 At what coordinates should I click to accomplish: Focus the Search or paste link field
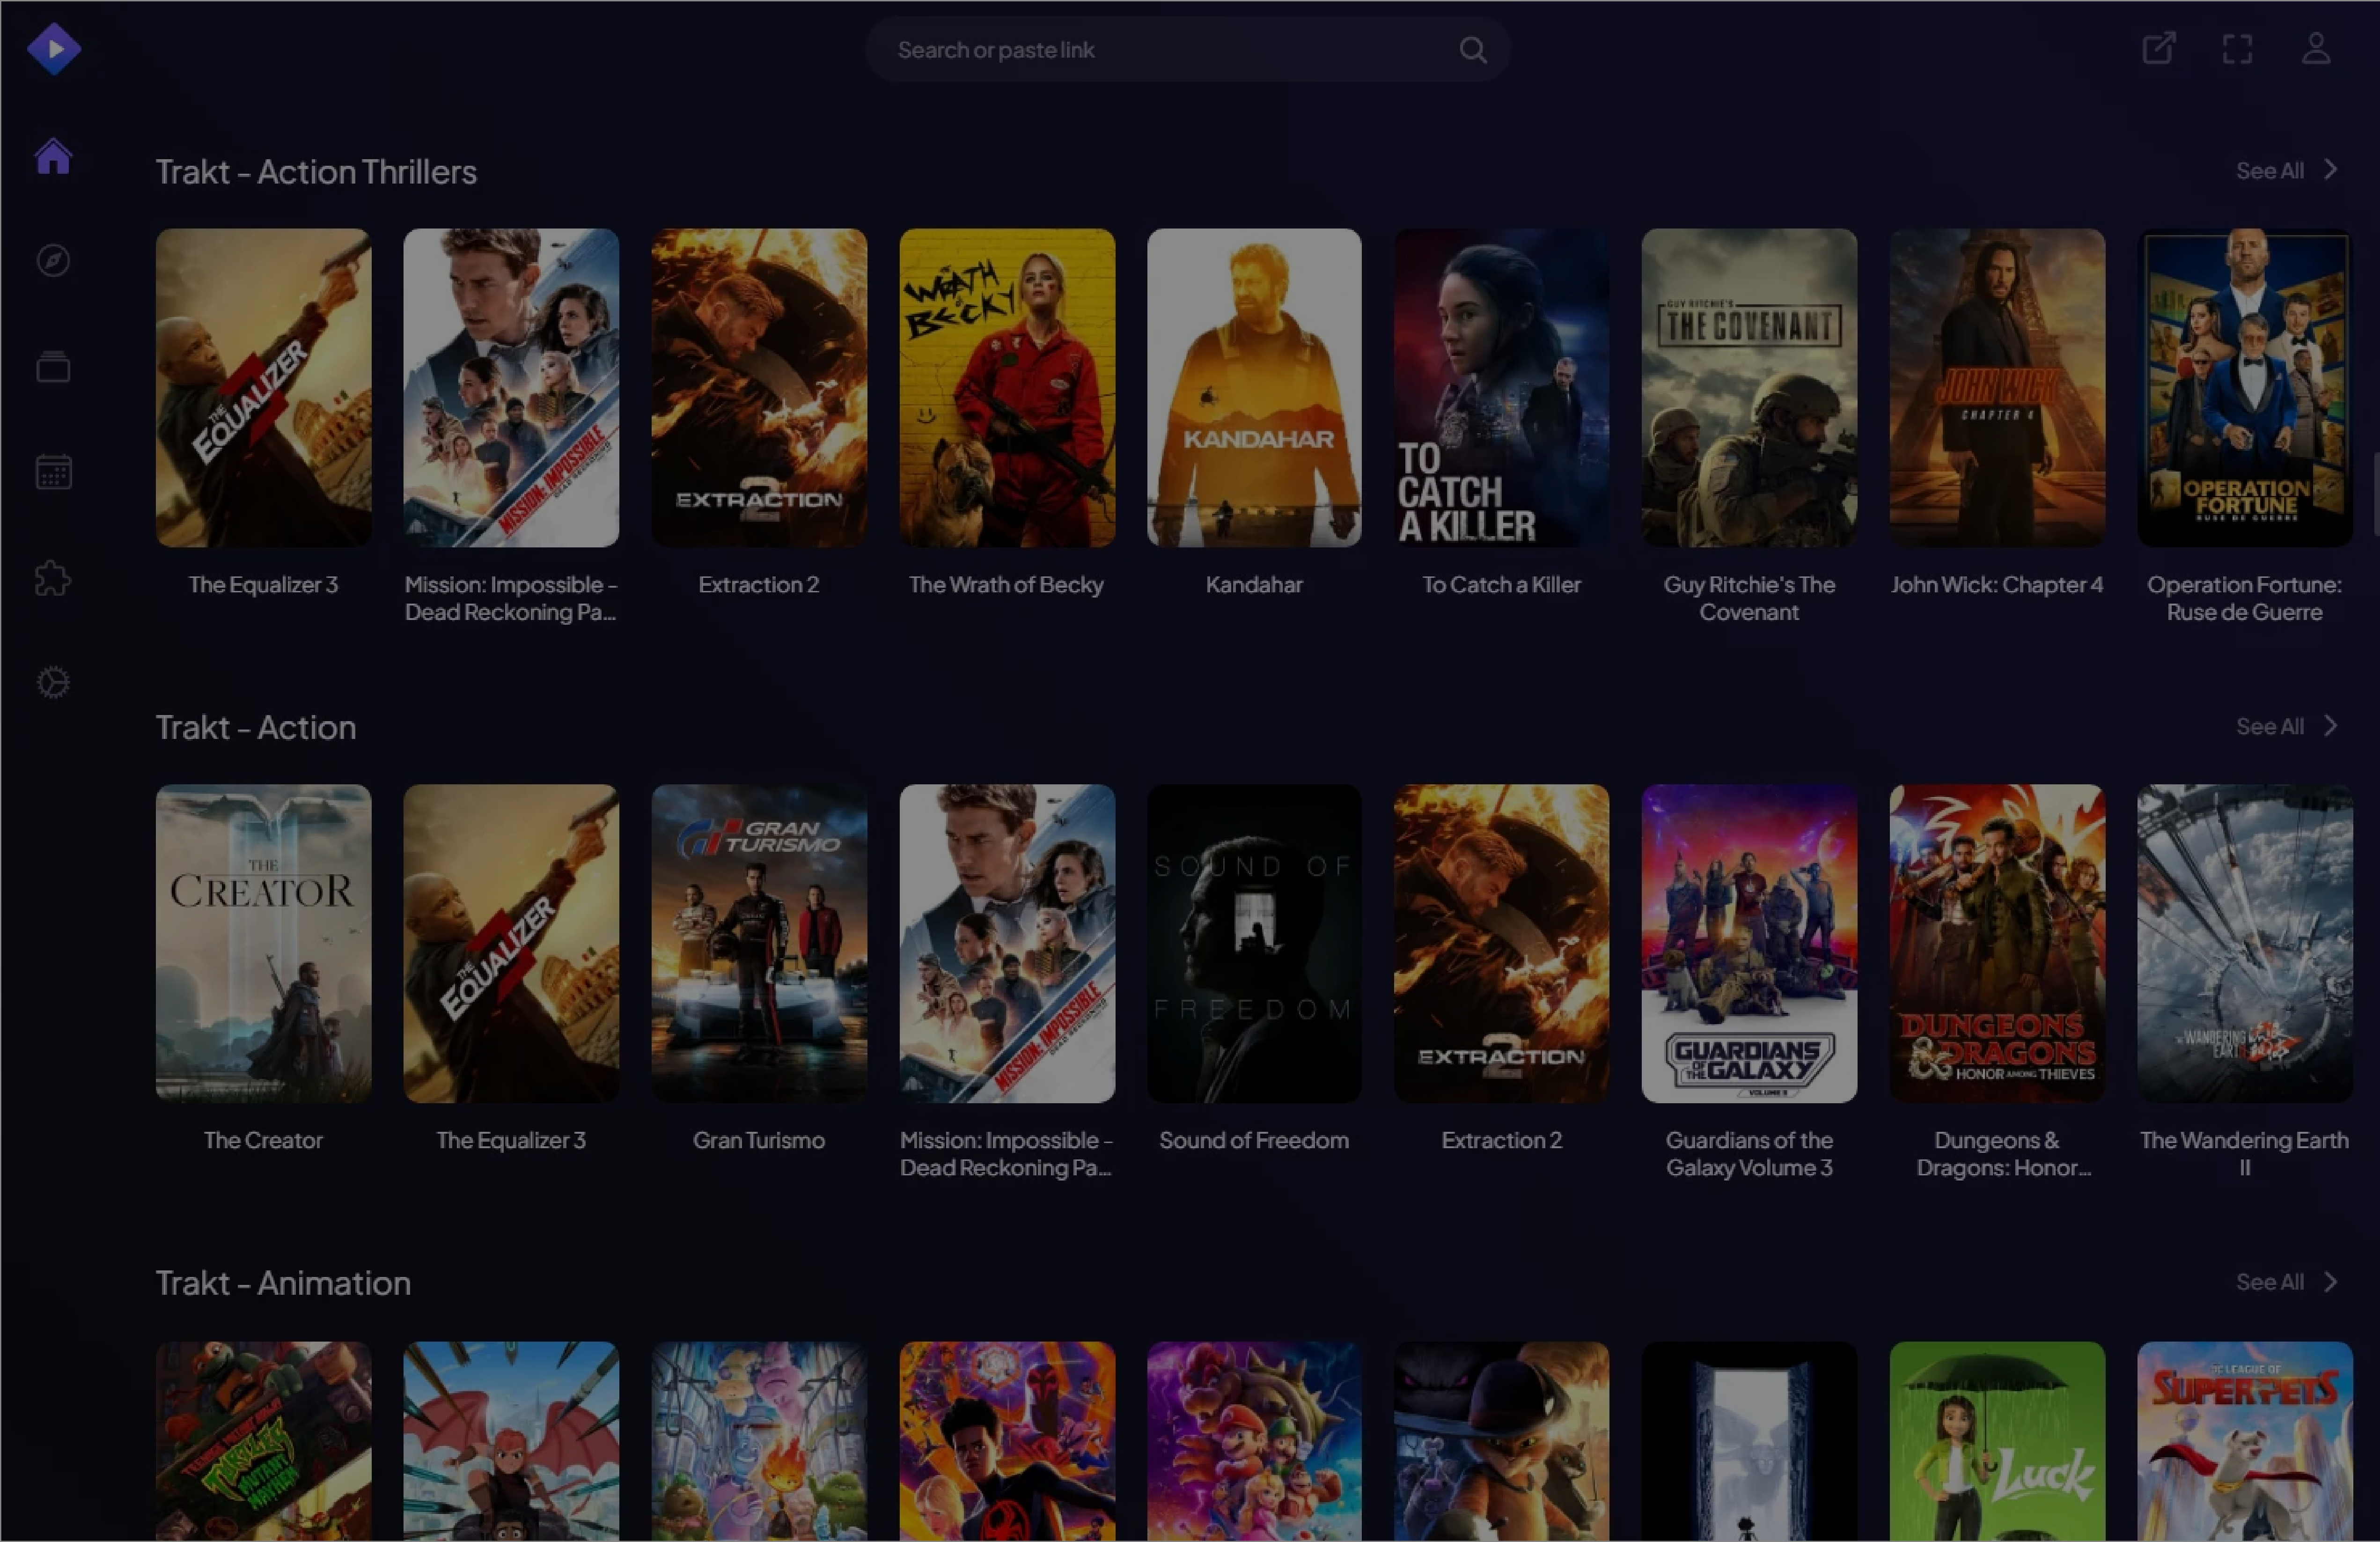point(1187,49)
